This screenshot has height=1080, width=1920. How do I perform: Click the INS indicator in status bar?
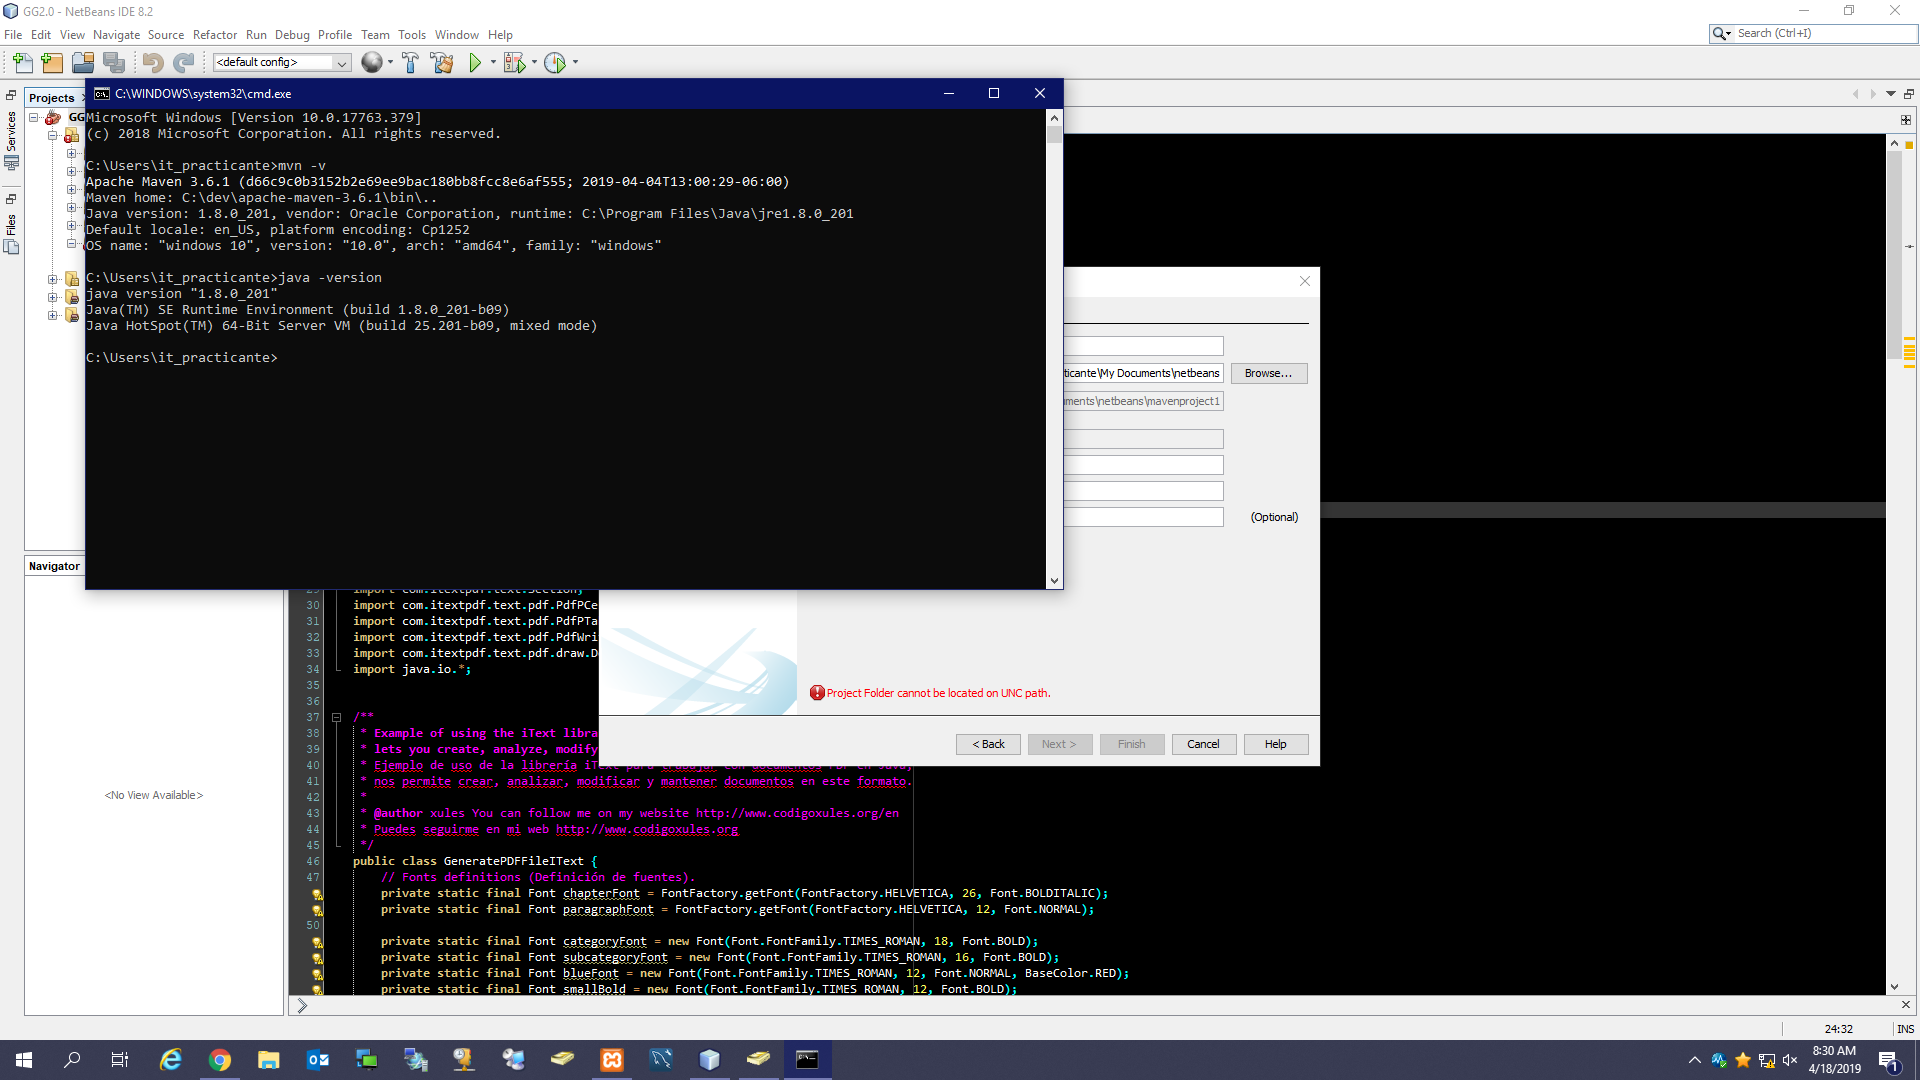point(1905,1029)
